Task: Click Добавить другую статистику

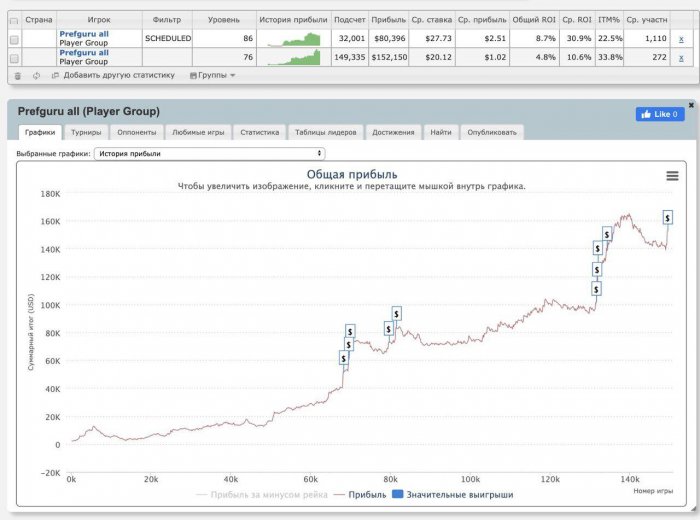Action: (119, 75)
